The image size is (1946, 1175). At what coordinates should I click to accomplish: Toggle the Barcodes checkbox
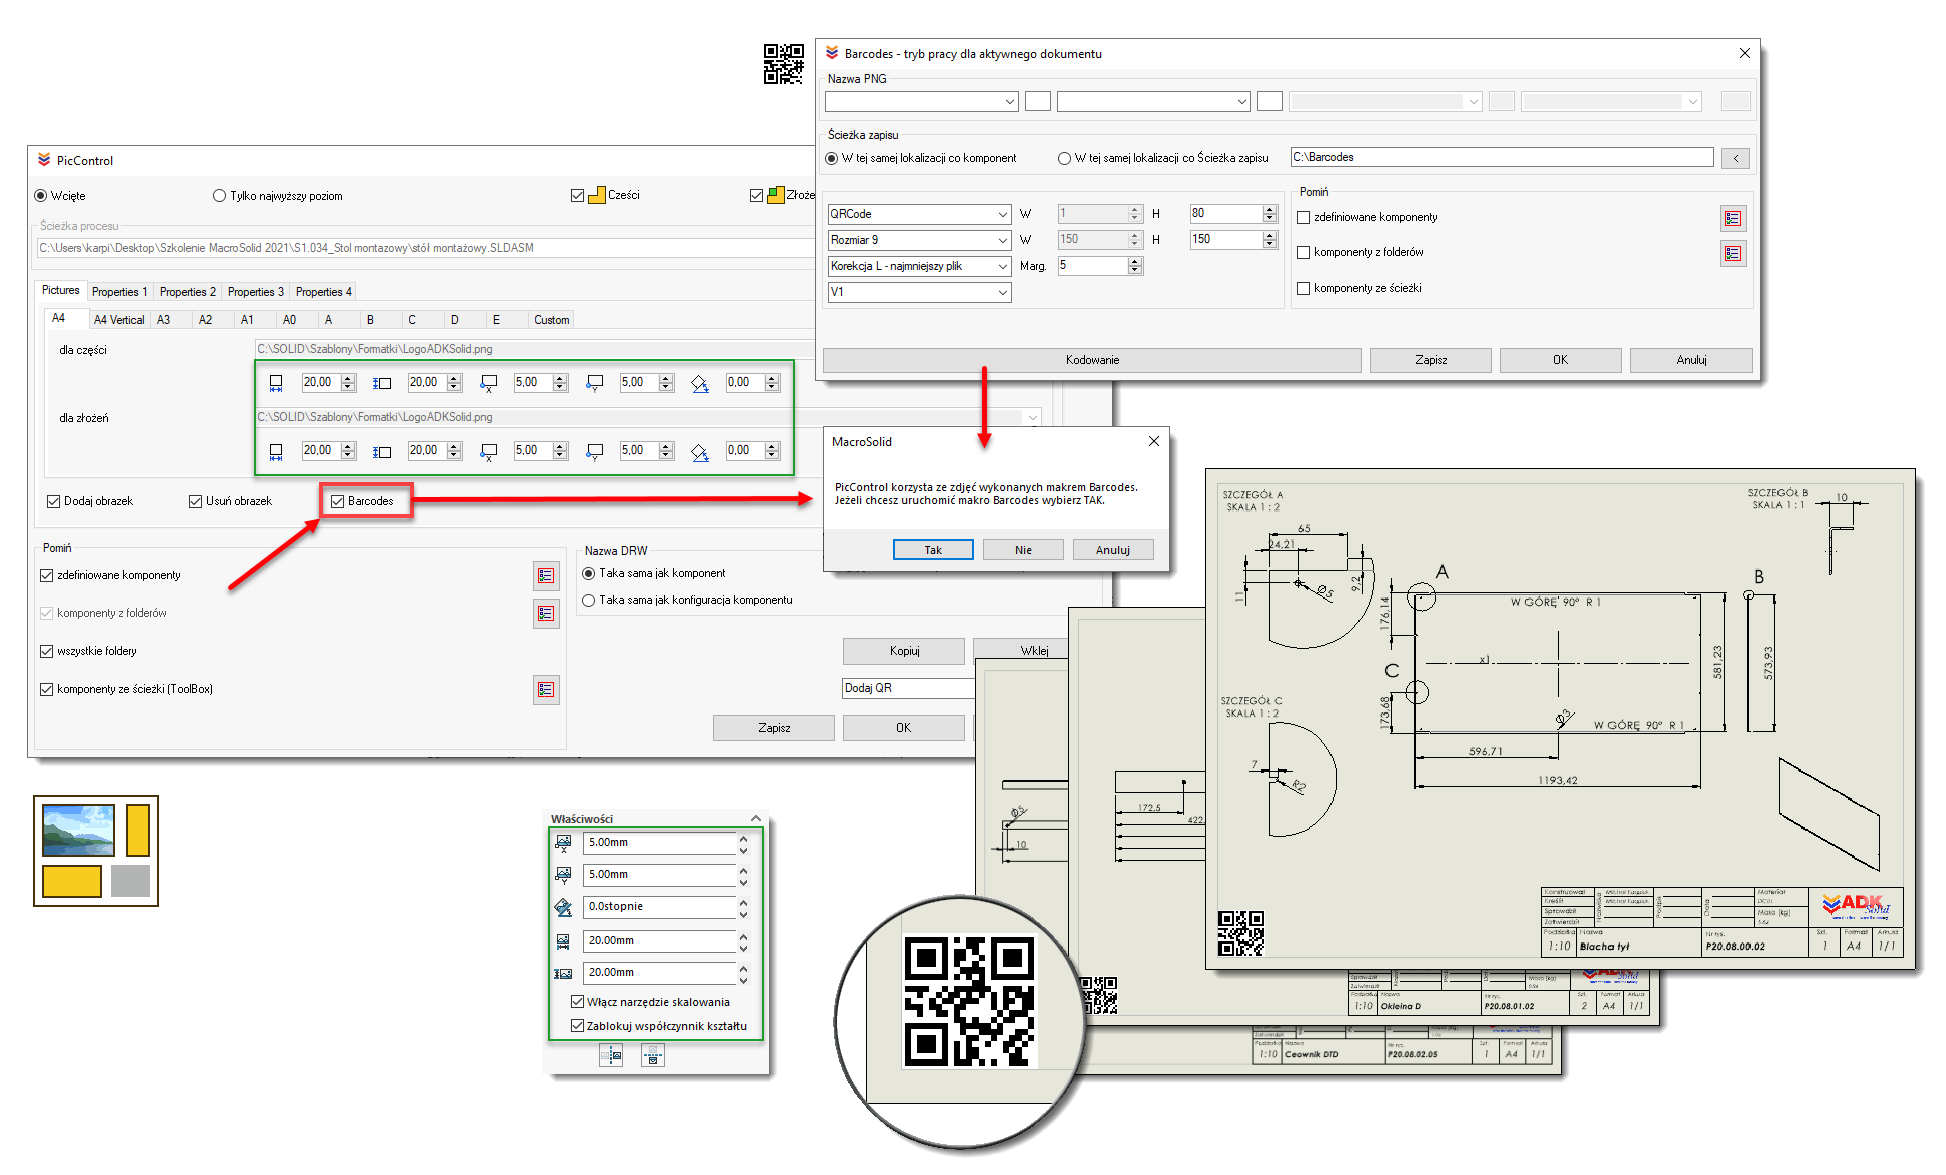coord(338,501)
